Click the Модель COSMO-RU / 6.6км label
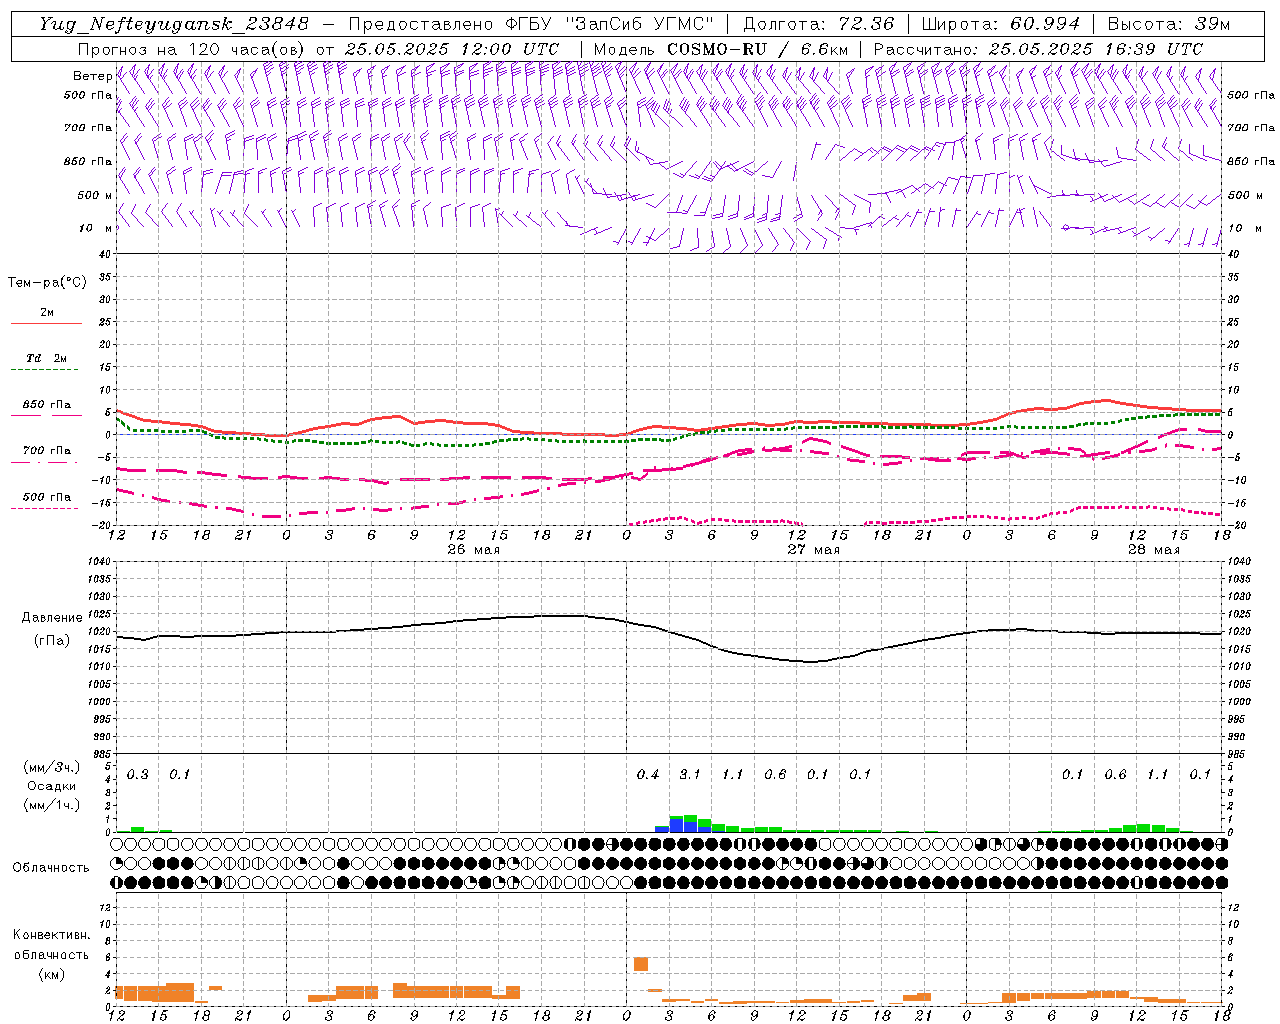The width and height of the screenshot is (1280, 1024). coord(720,49)
